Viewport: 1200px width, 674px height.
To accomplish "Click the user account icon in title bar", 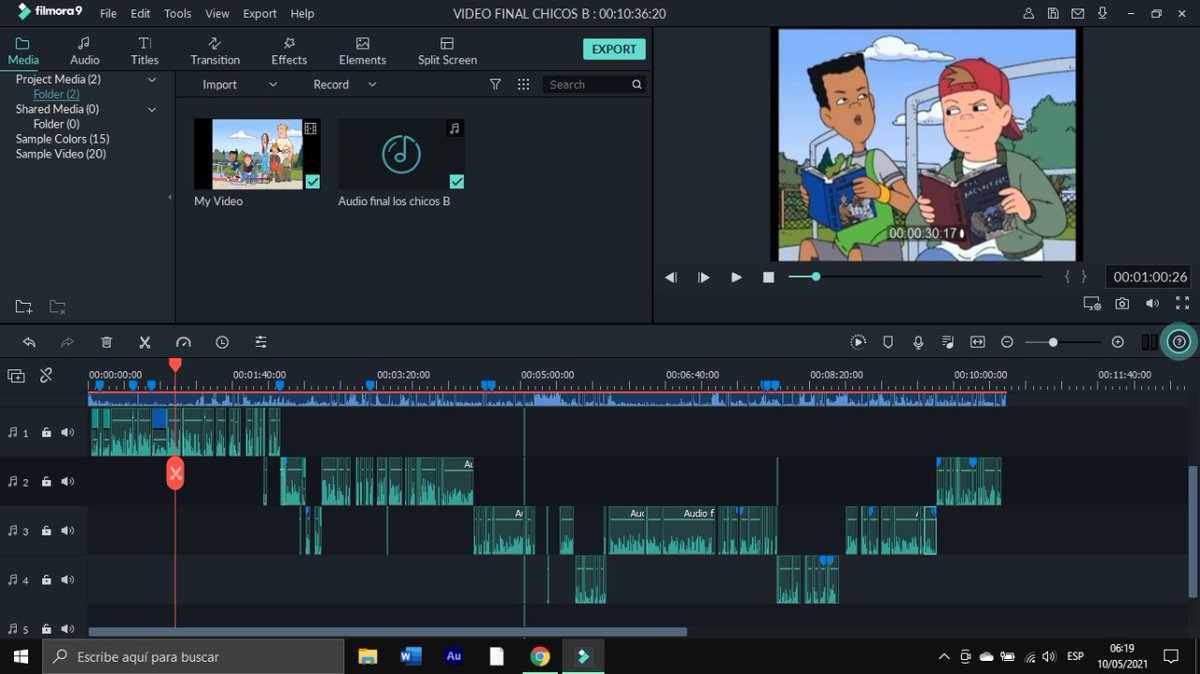I will click(1029, 14).
